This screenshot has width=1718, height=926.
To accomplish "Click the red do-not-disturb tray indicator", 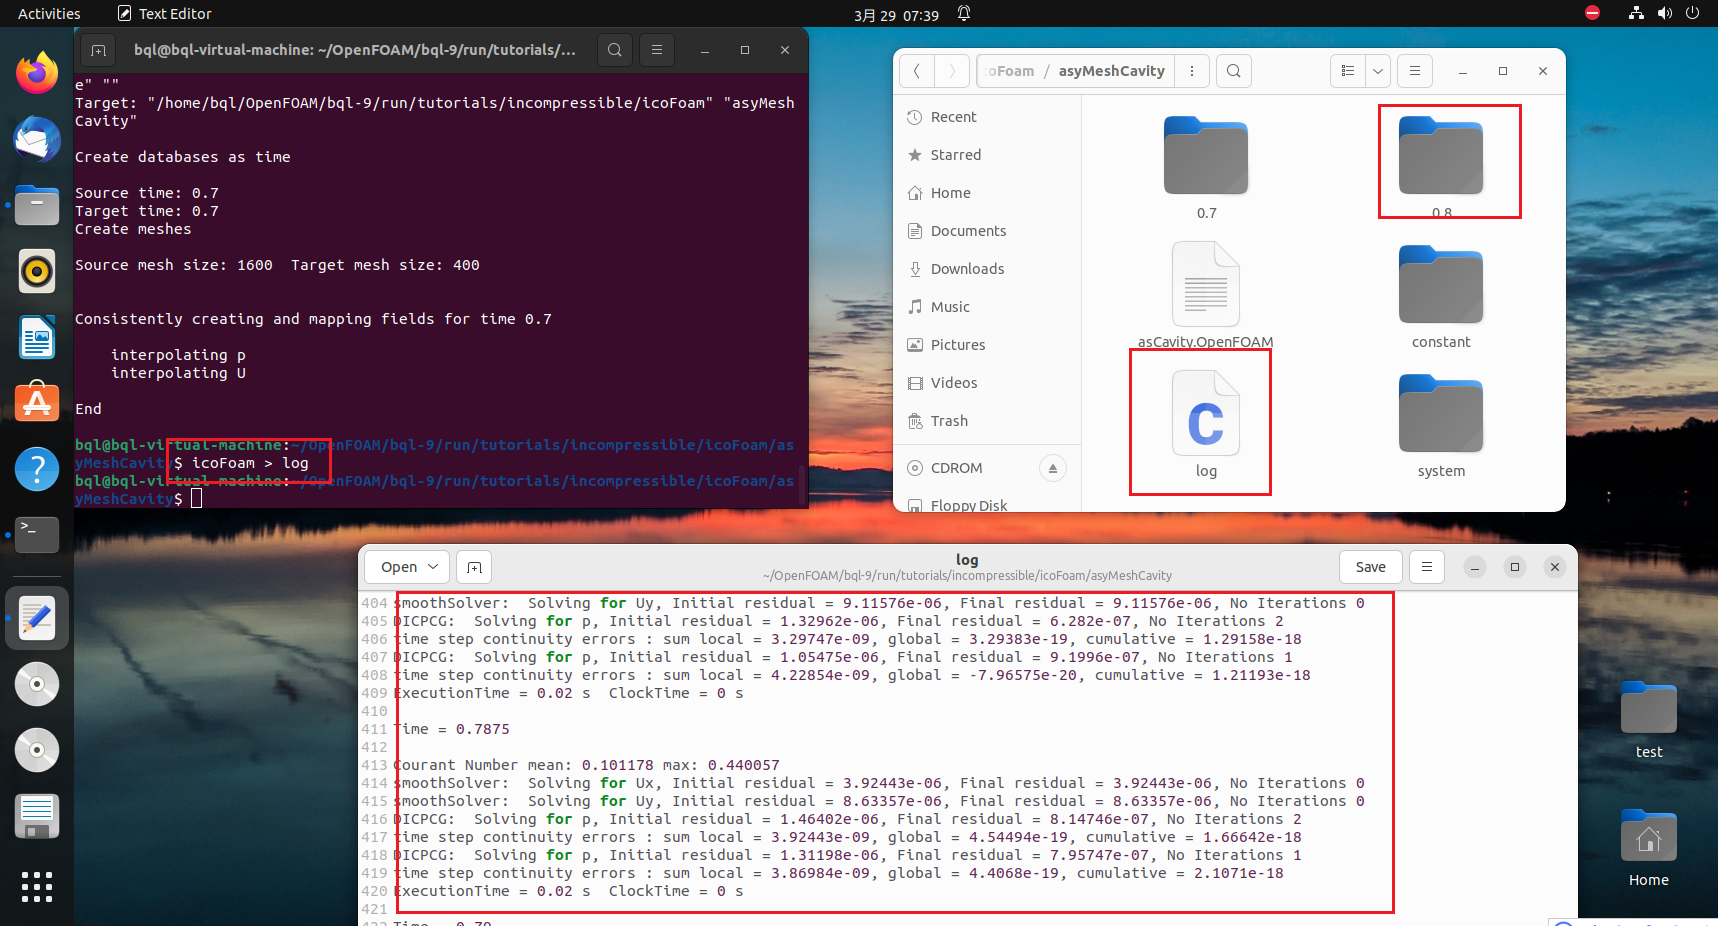I will click(1593, 13).
